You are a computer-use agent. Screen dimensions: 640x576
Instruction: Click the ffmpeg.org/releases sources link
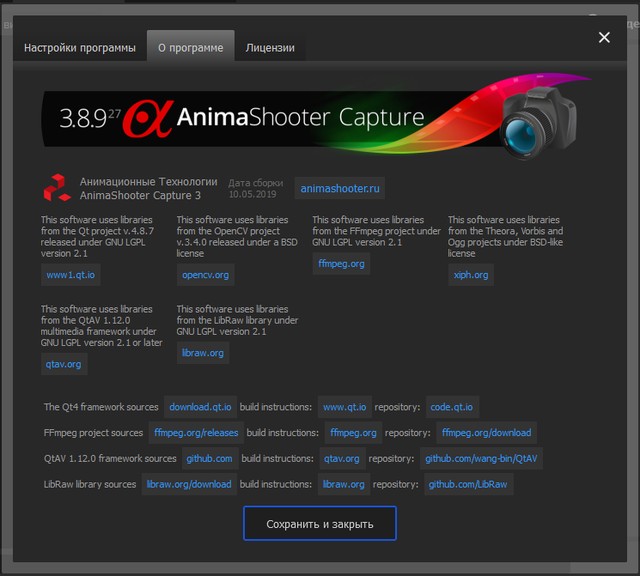pyautogui.click(x=196, y=433)
